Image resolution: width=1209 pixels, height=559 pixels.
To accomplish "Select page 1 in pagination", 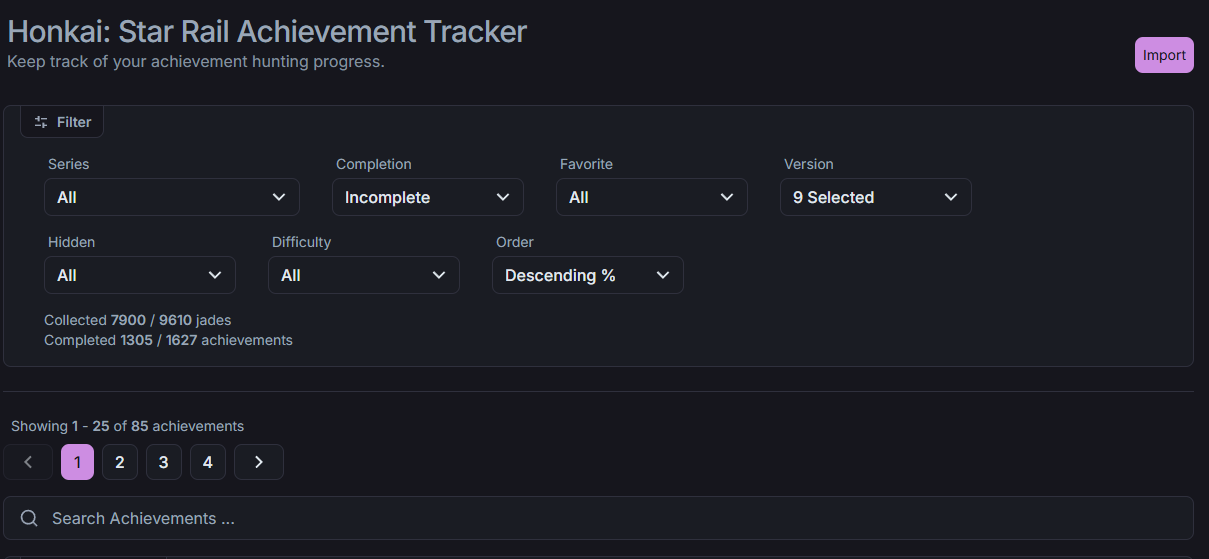I will click(x=77, y=462).
